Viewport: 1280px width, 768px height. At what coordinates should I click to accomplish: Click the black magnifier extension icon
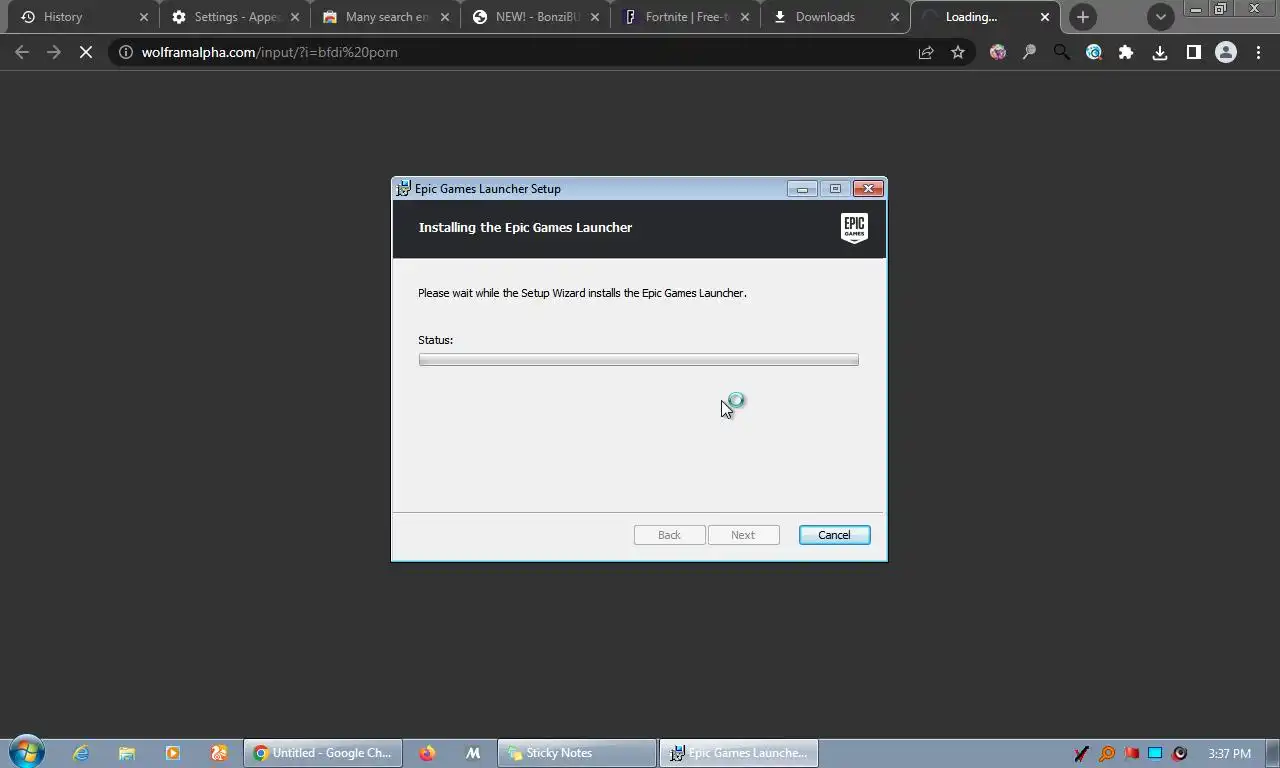[1061, 52]
